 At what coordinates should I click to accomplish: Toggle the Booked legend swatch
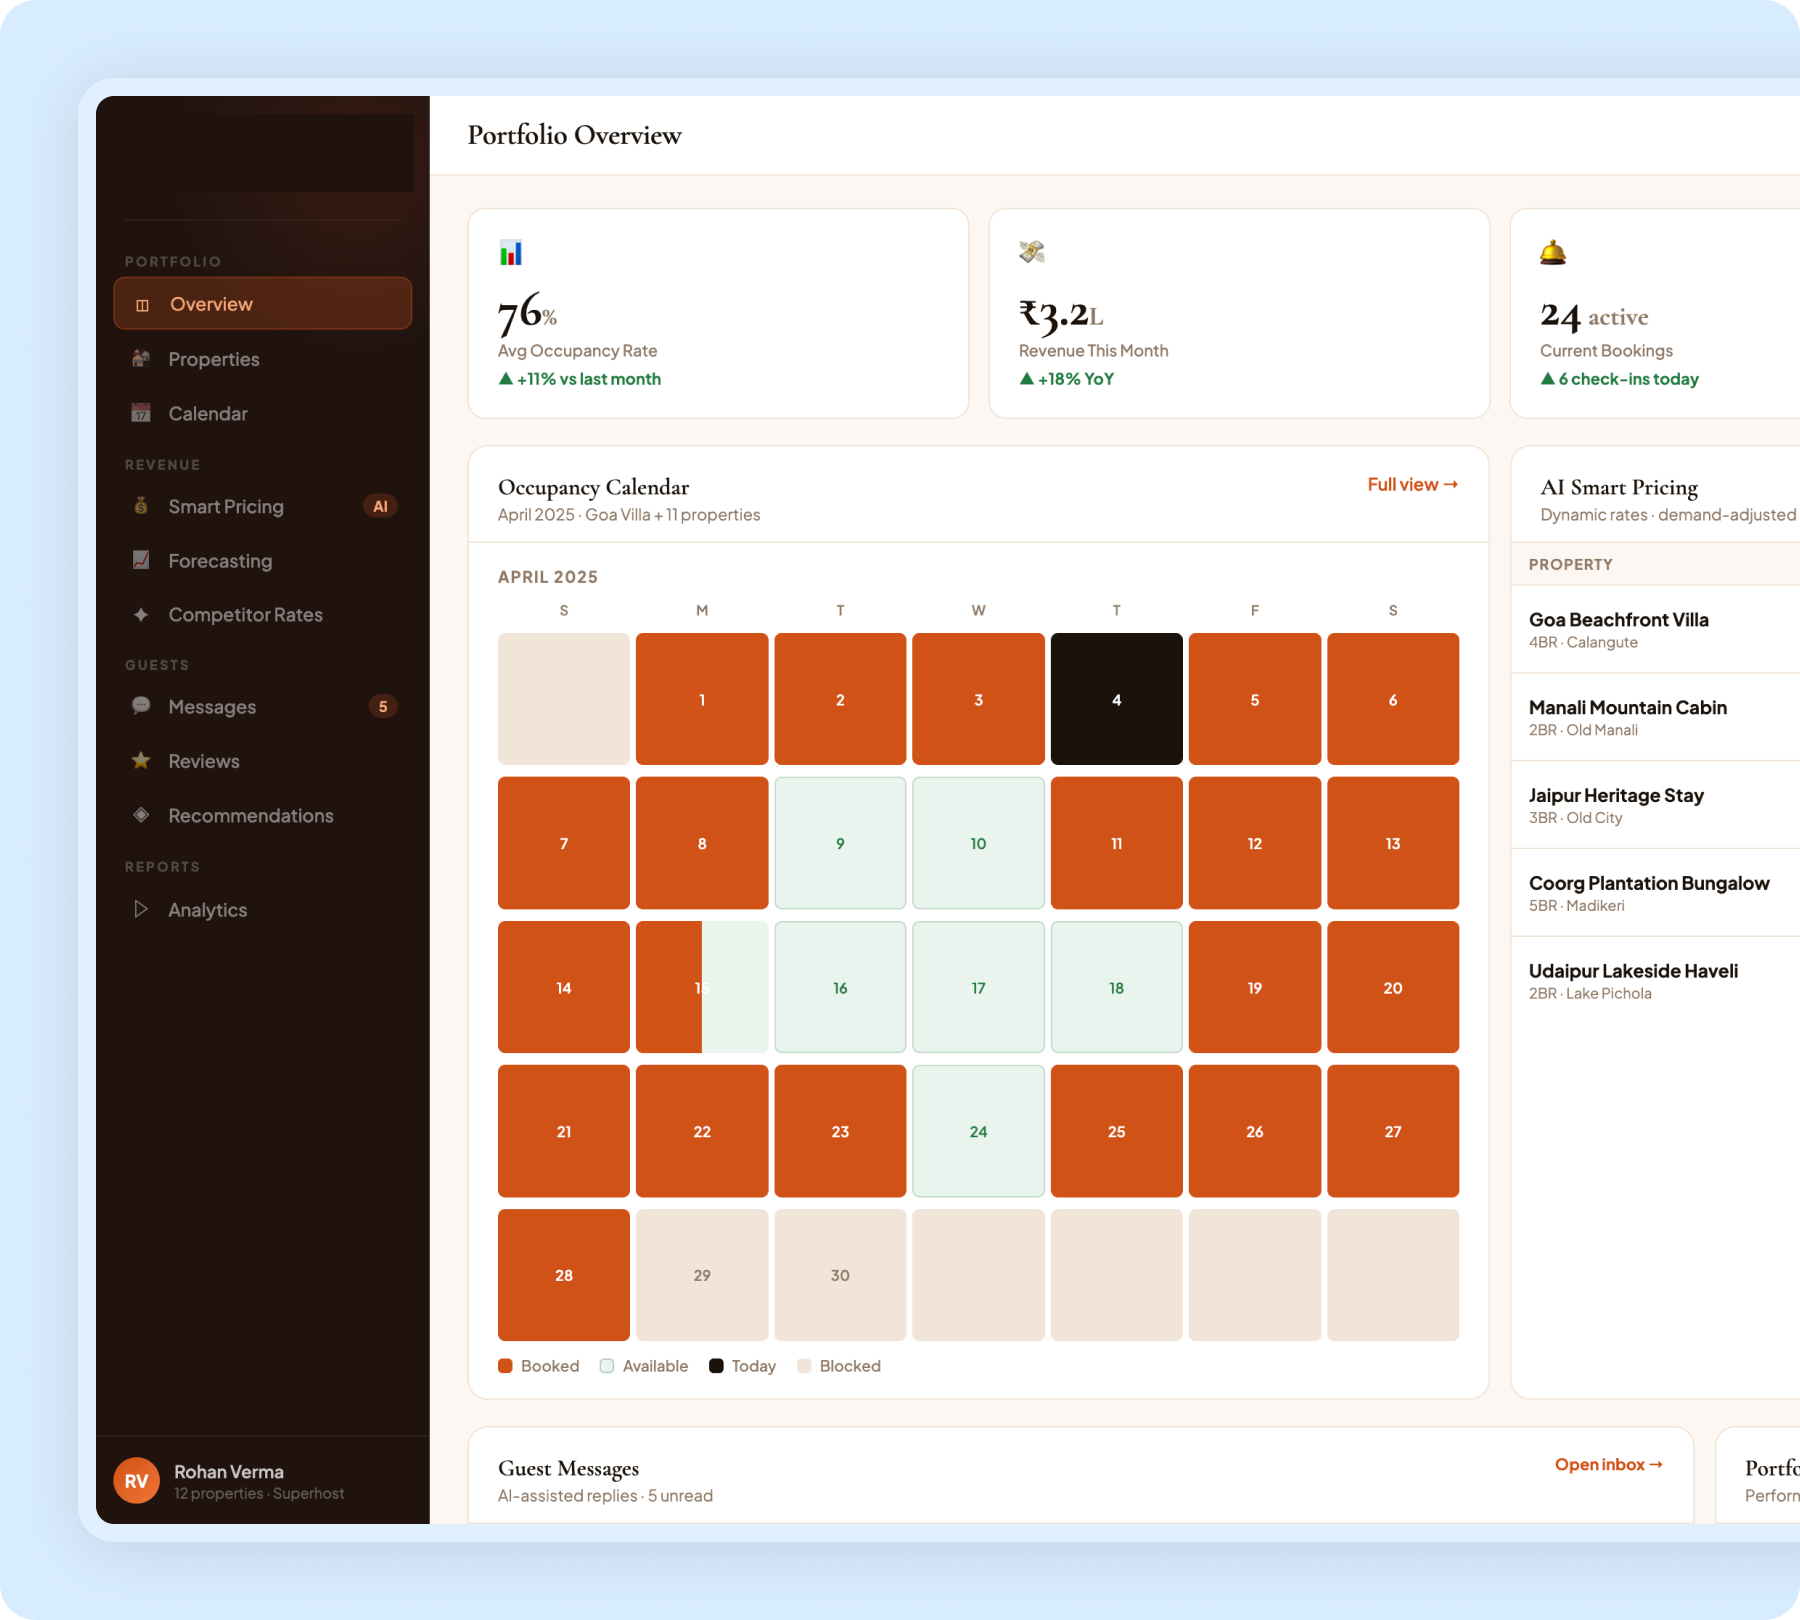tap(505, 1365)
